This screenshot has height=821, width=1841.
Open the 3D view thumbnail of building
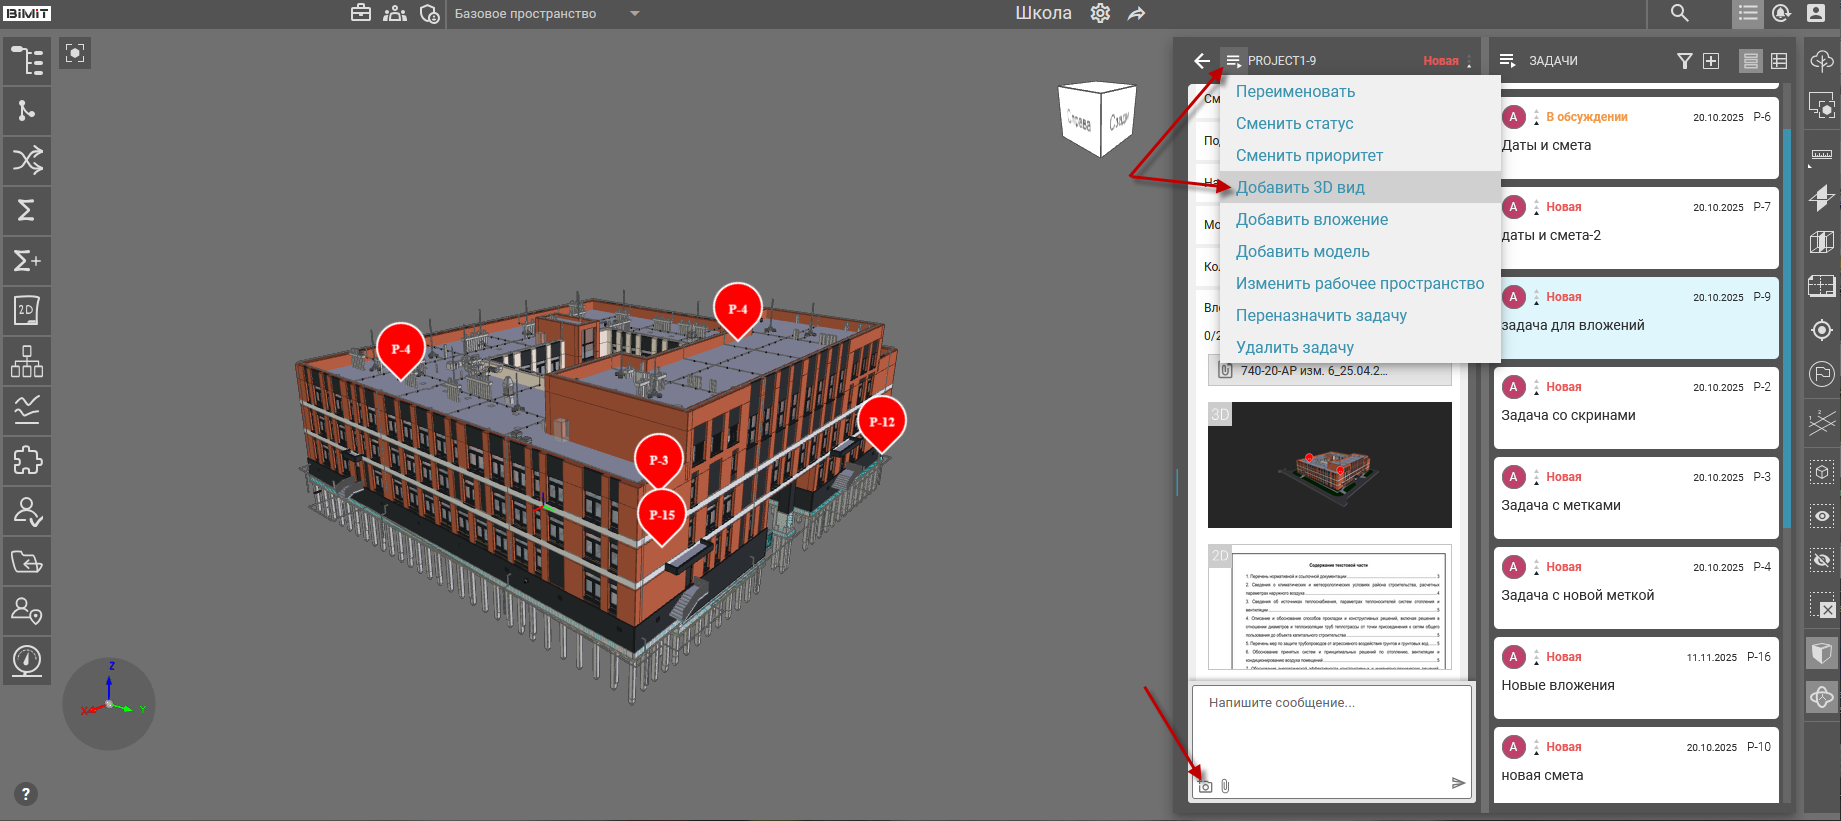click(1329, 465)
